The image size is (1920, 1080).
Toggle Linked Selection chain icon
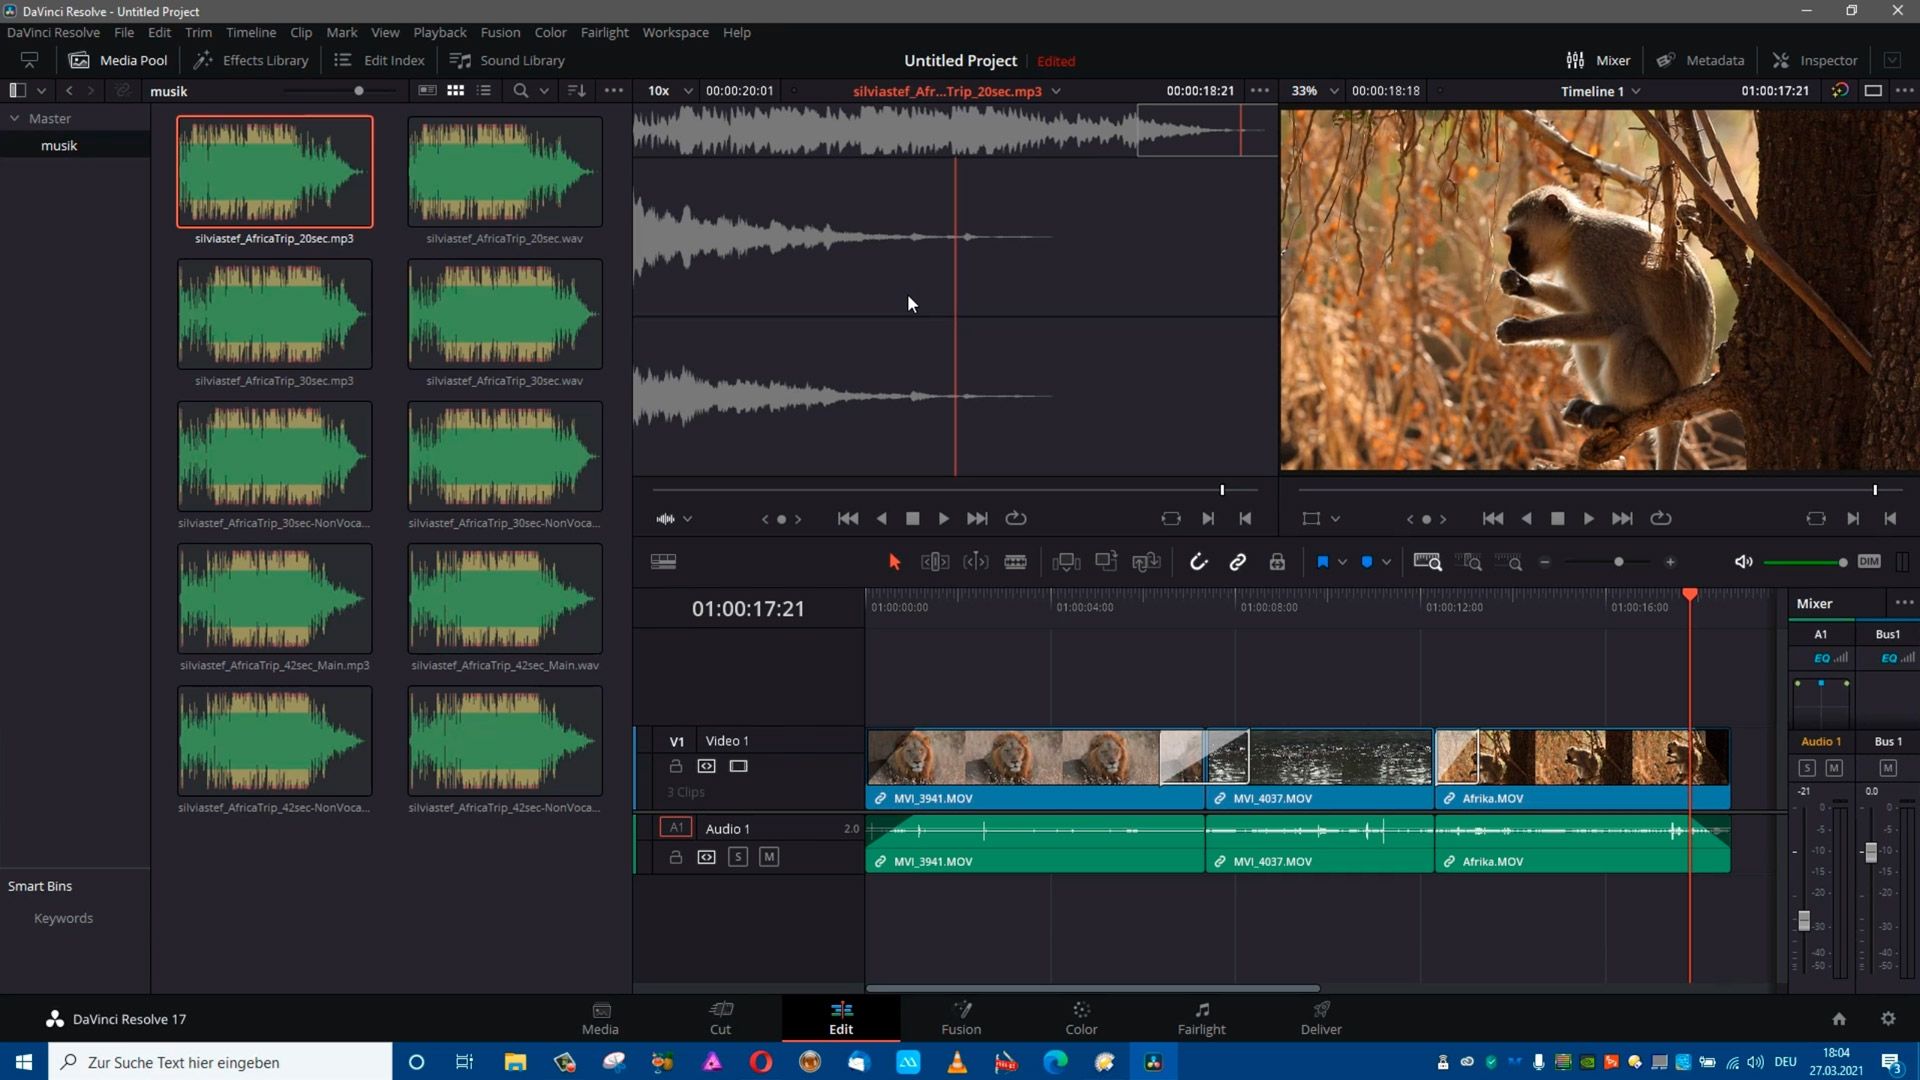coord(1237,562)
